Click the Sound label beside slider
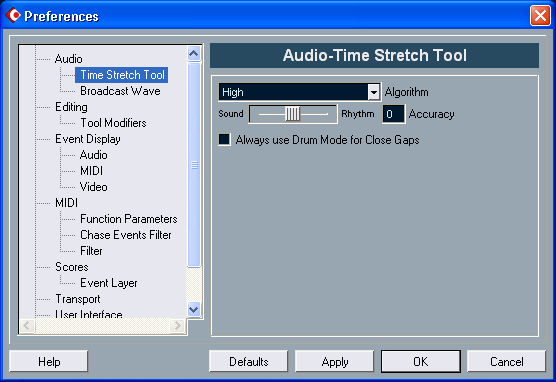Viewport: 556px width, 382px height. 231,114
